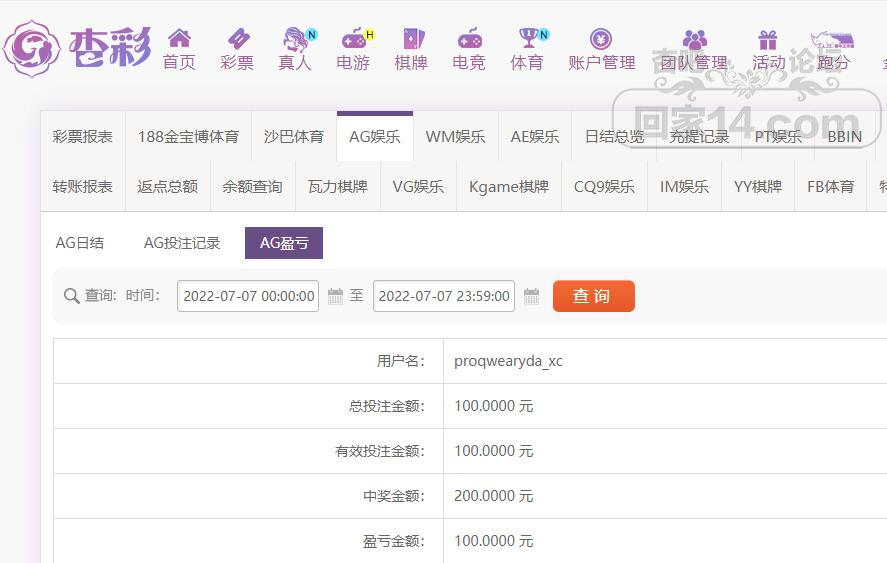Open the 彩票 lottery ticket icon
The image size is (887, 563).
point(238,38)
